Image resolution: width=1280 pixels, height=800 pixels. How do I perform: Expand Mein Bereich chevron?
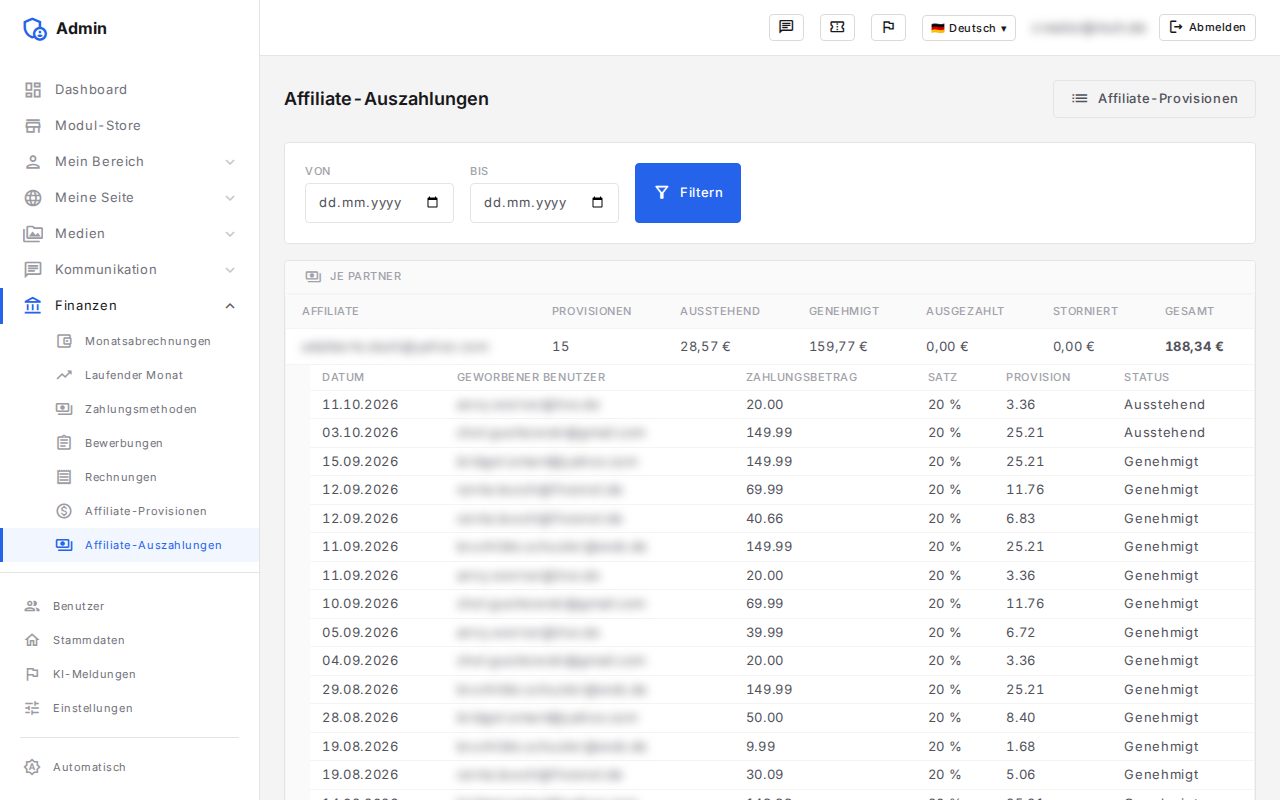click(x=230, y=161)
